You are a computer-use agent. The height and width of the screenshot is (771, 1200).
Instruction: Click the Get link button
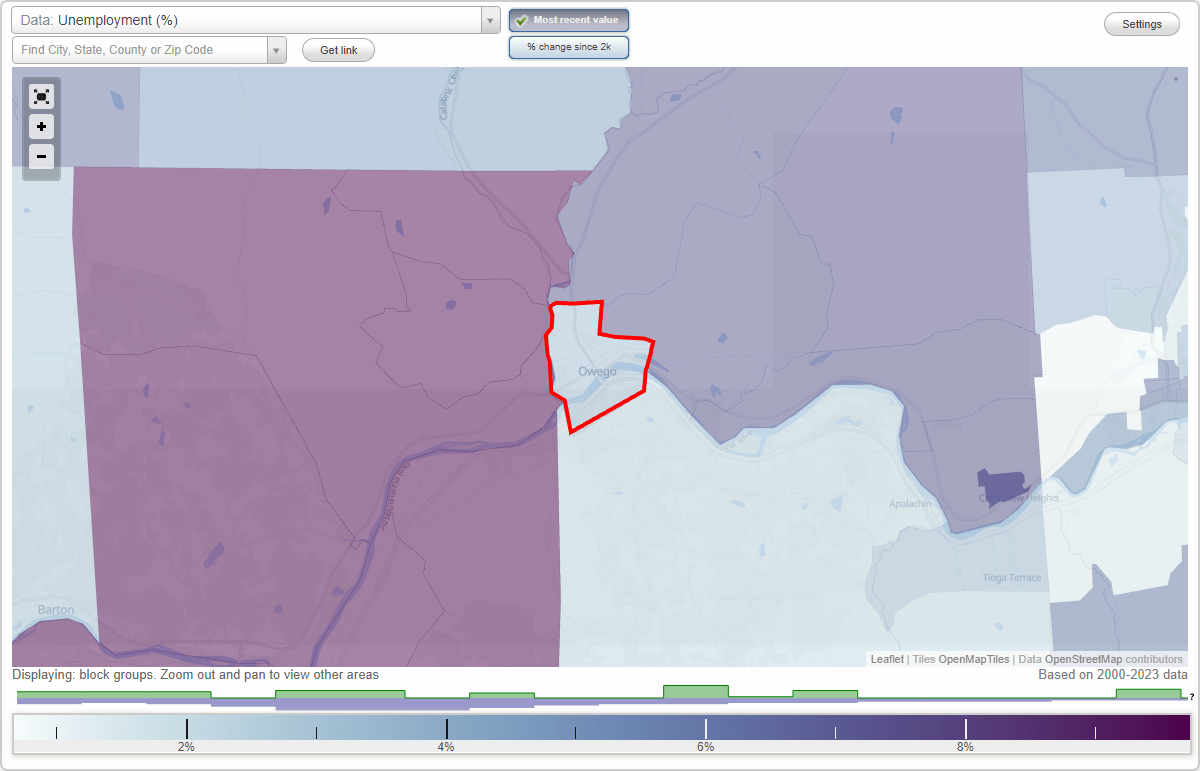pyautogui.click(x=337, y=49)
